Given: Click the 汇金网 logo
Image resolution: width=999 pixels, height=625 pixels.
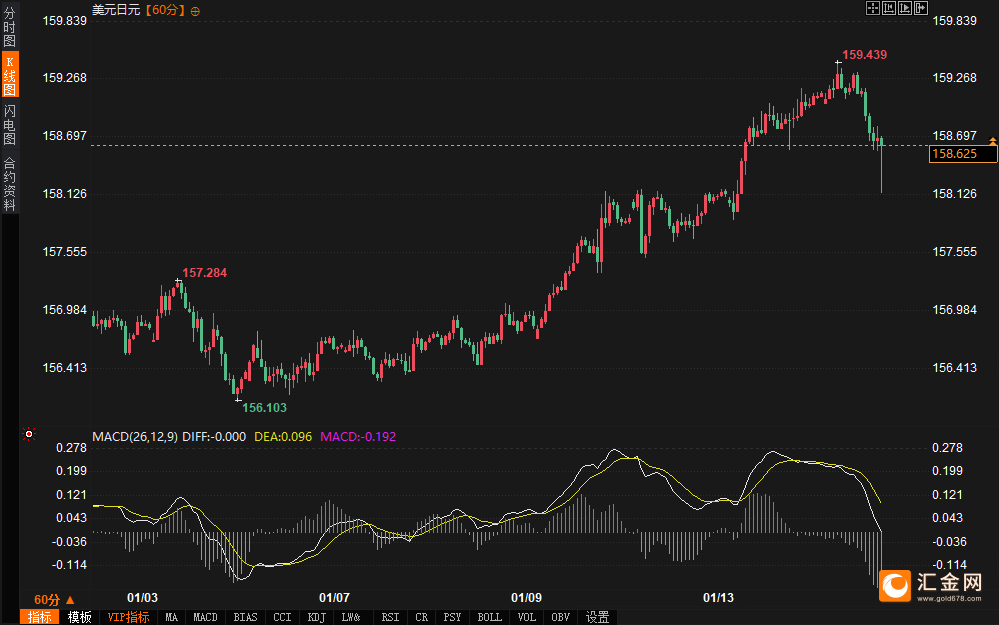Looking at the screenshot, I should pos(935,585).
